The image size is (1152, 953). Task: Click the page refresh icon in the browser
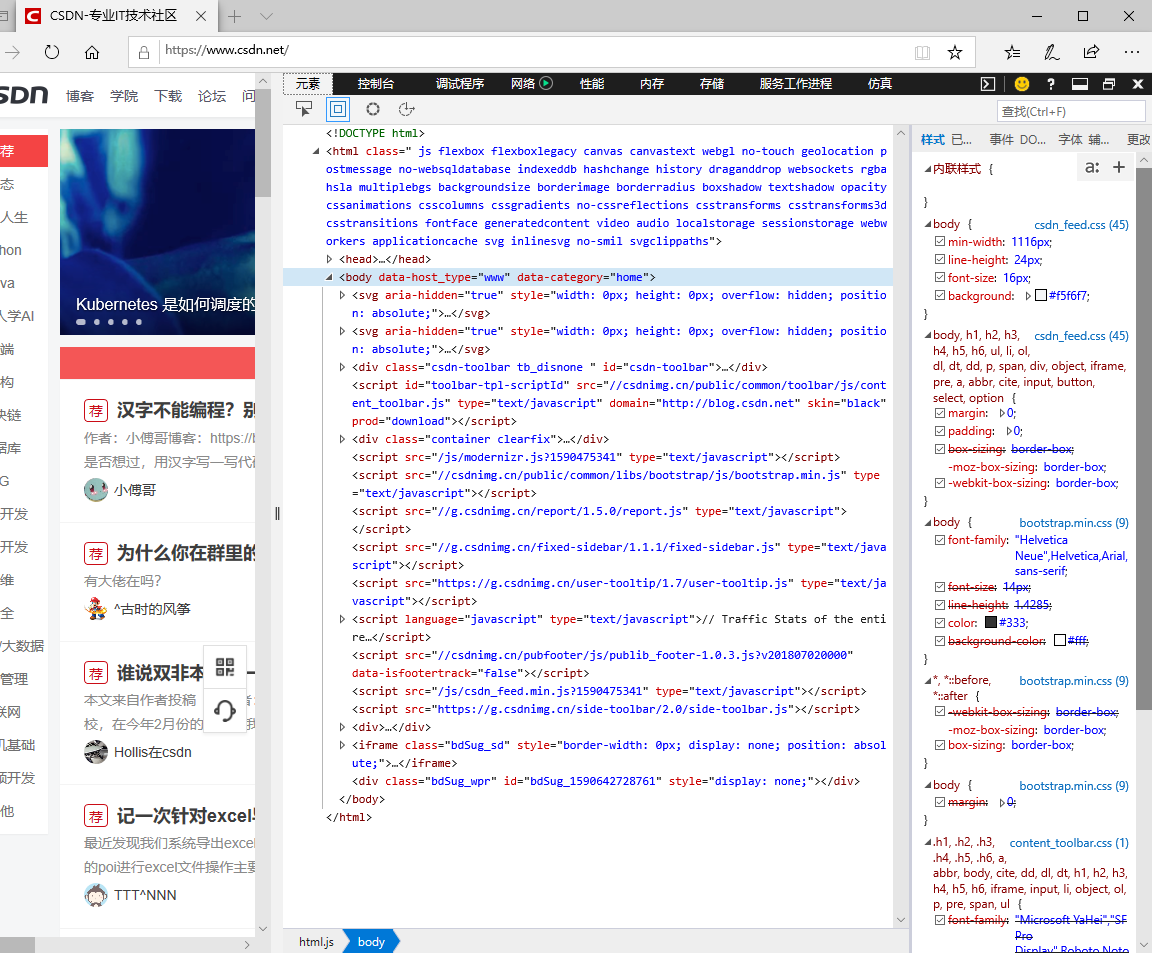[x=51, y=52]
